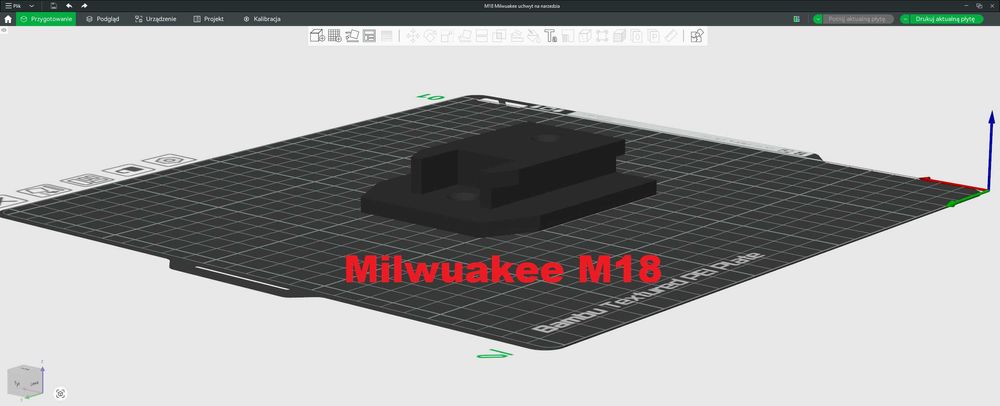
Task: Select the black M18 holder model on the plate
Action: pos(509,178)
